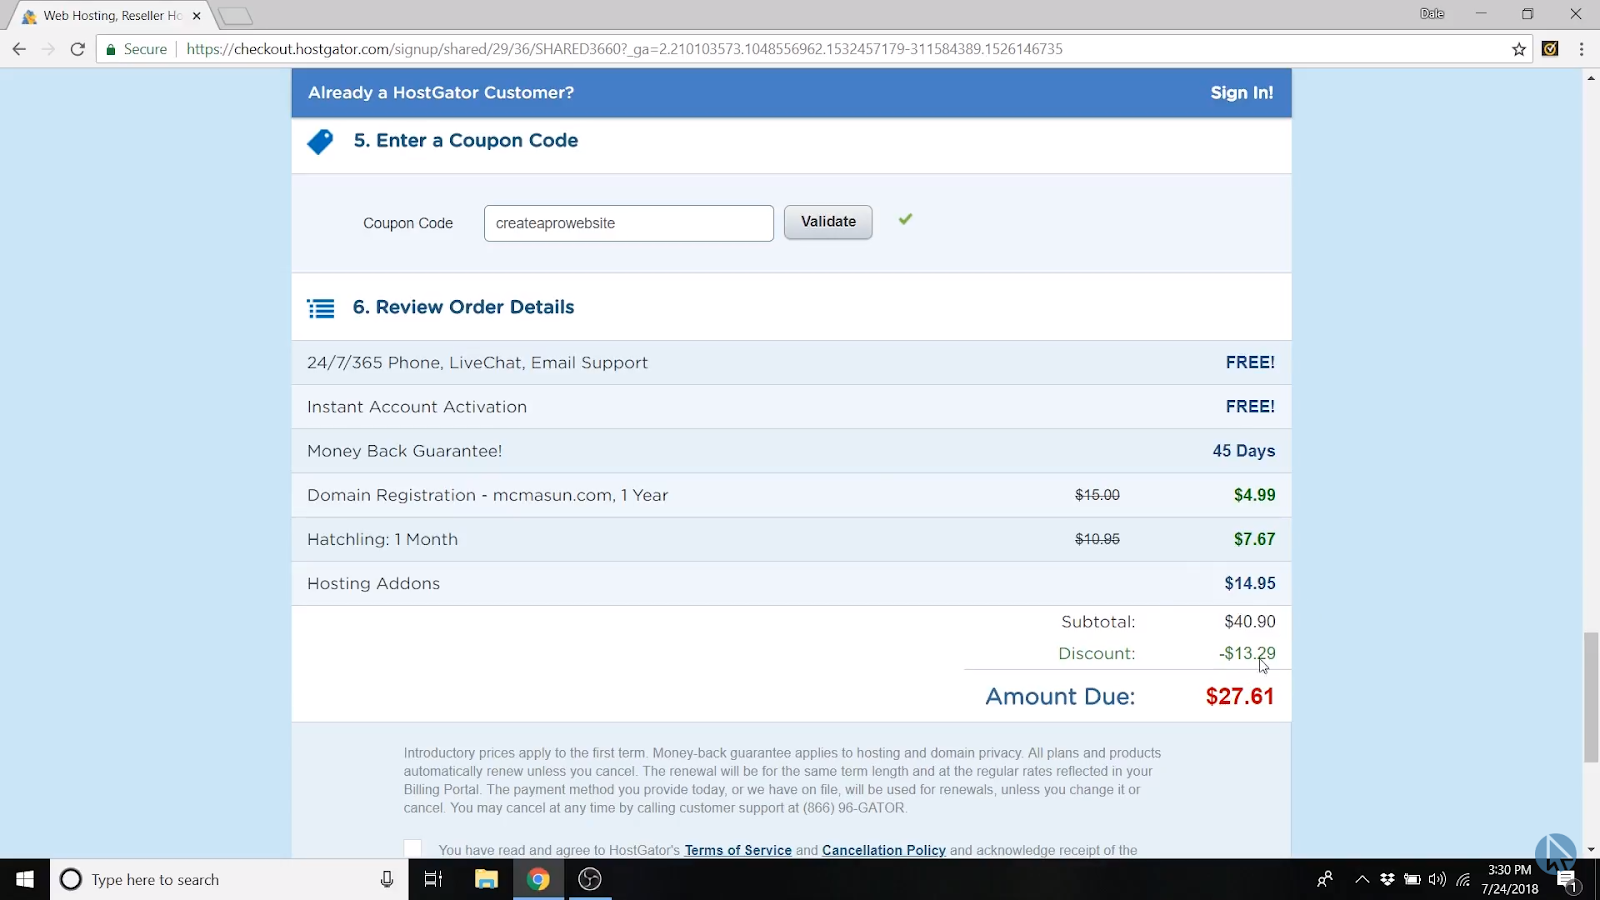Click the Dale profile name in the title bar
This screenshot has height=900, width=1600.
tap(1432, 14)
